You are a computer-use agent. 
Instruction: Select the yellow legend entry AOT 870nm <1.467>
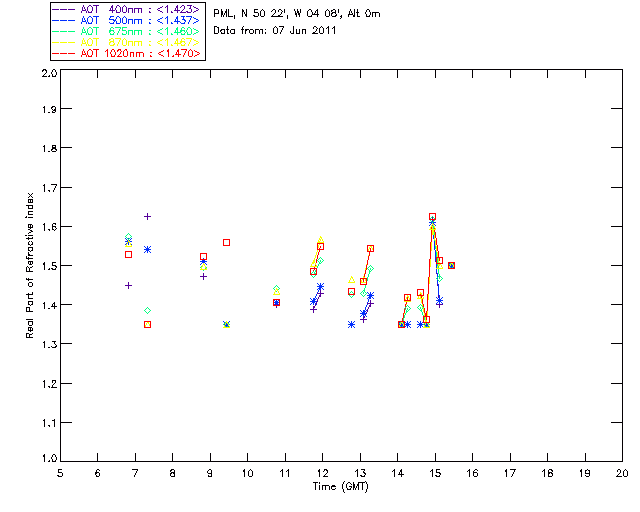tap(126, 42)
